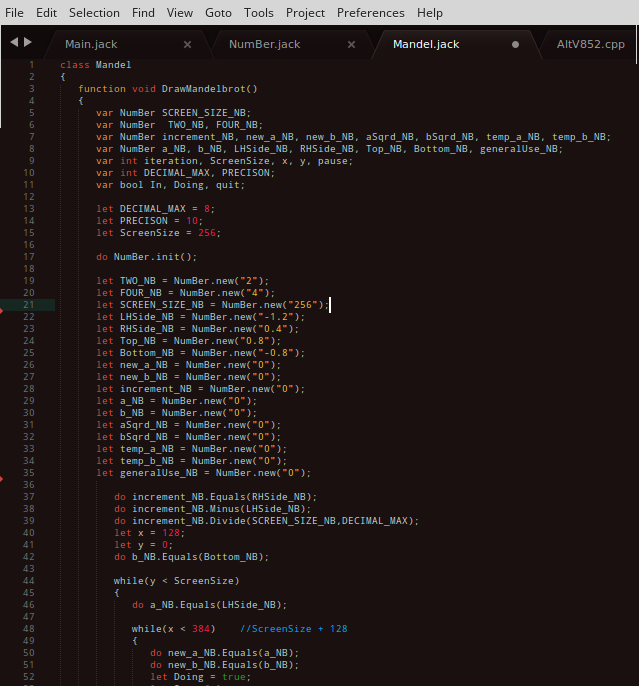Open the Find menu
The image size is (639, 686).
click(x=143, y=13)
